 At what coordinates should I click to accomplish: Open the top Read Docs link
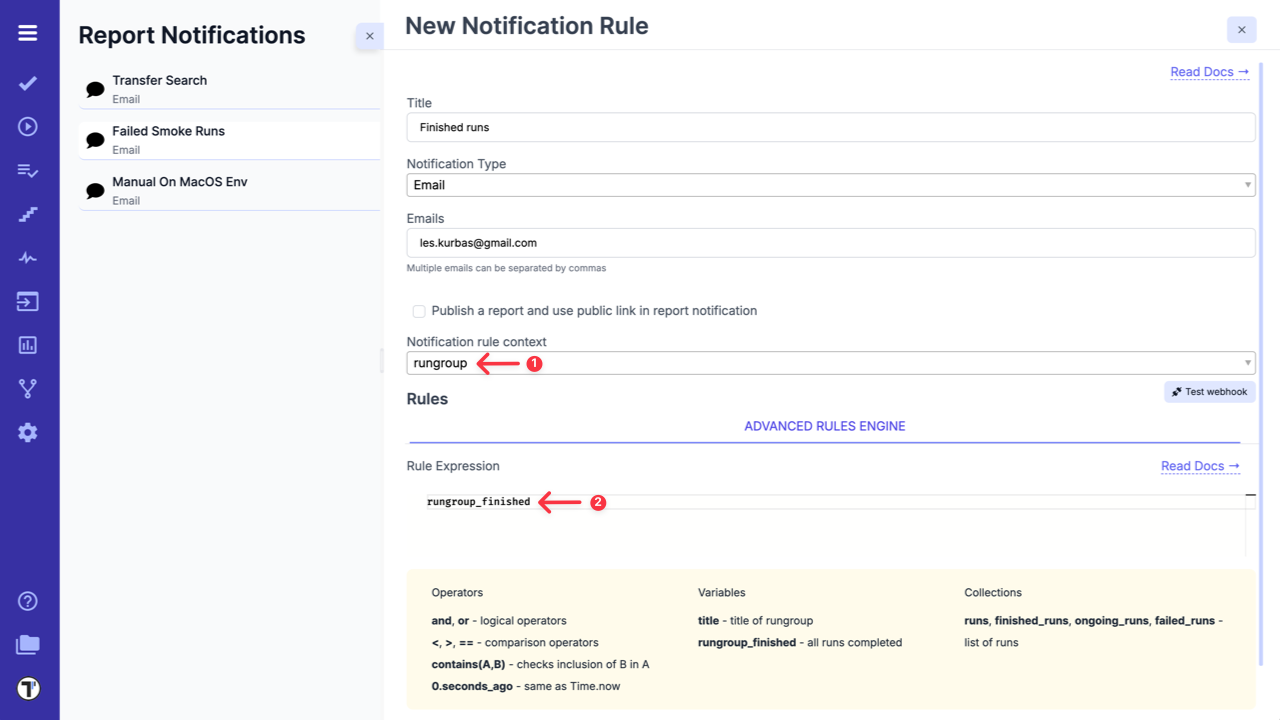click(1209, 72)
